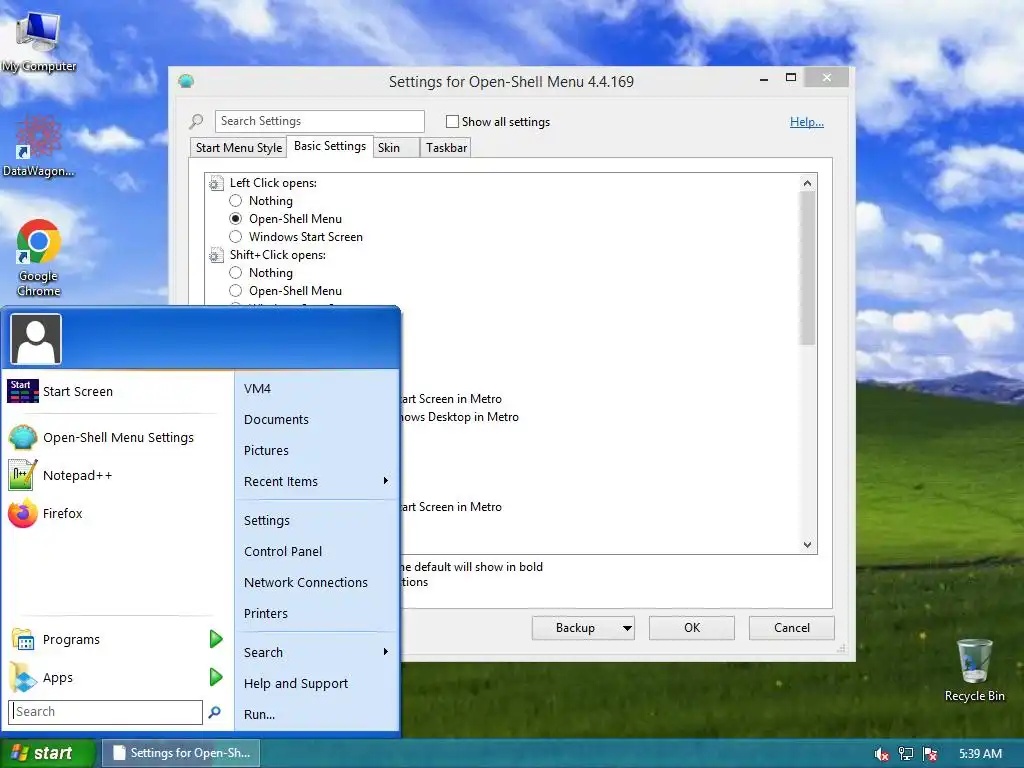Click the Shift+Click opens setting icon
The height and width of the screenshot is (768, 1024).
216,255
